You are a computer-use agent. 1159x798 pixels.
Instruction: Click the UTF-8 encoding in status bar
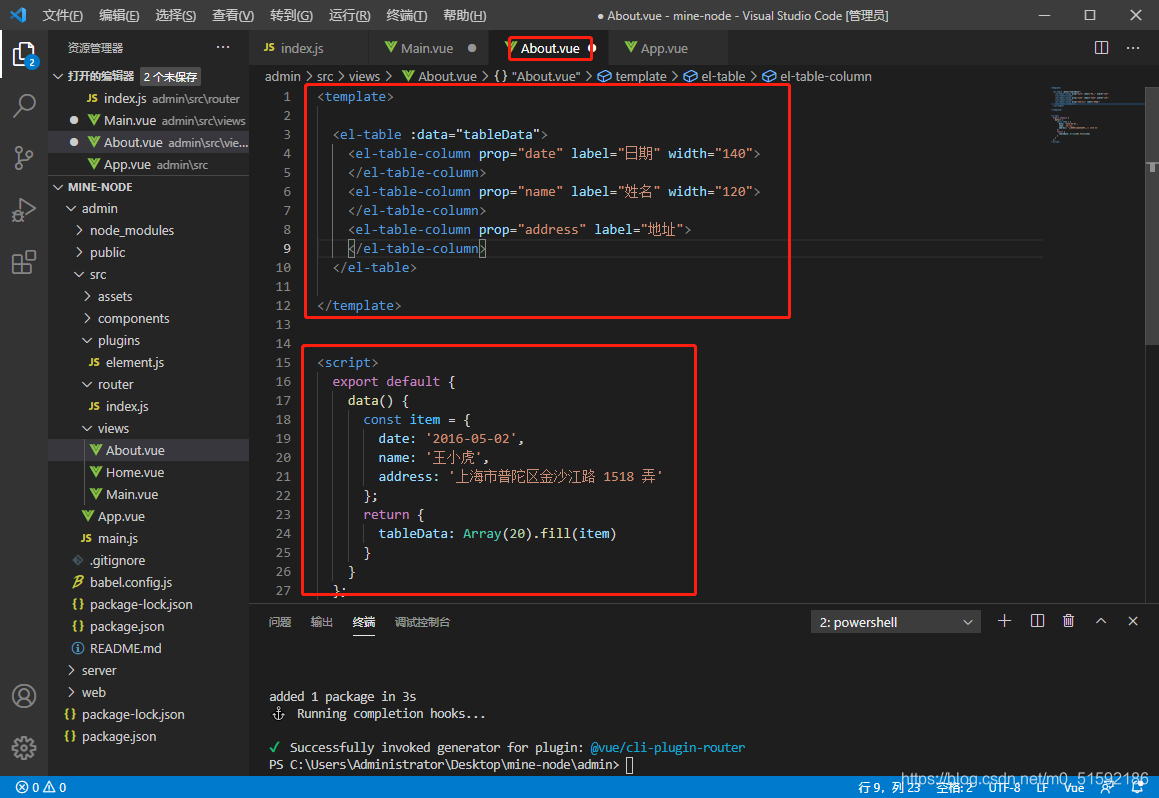[x=1004, y=787]
